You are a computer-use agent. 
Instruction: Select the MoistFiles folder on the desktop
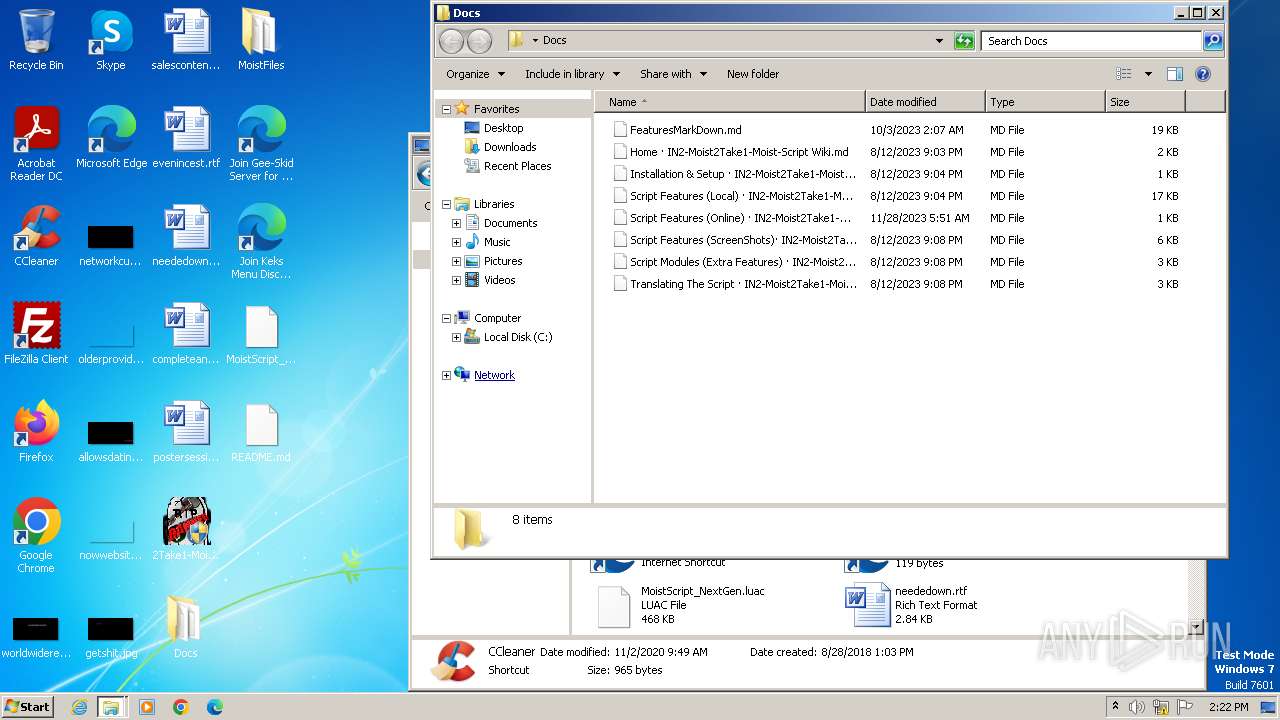pyautogui.click(x=261, y=40)
